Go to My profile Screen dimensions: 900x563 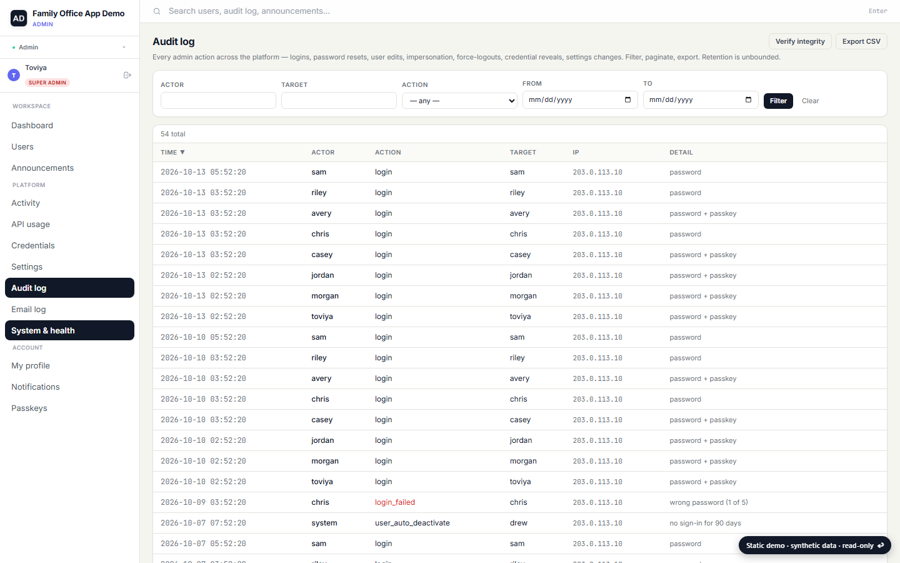[69, 366]
